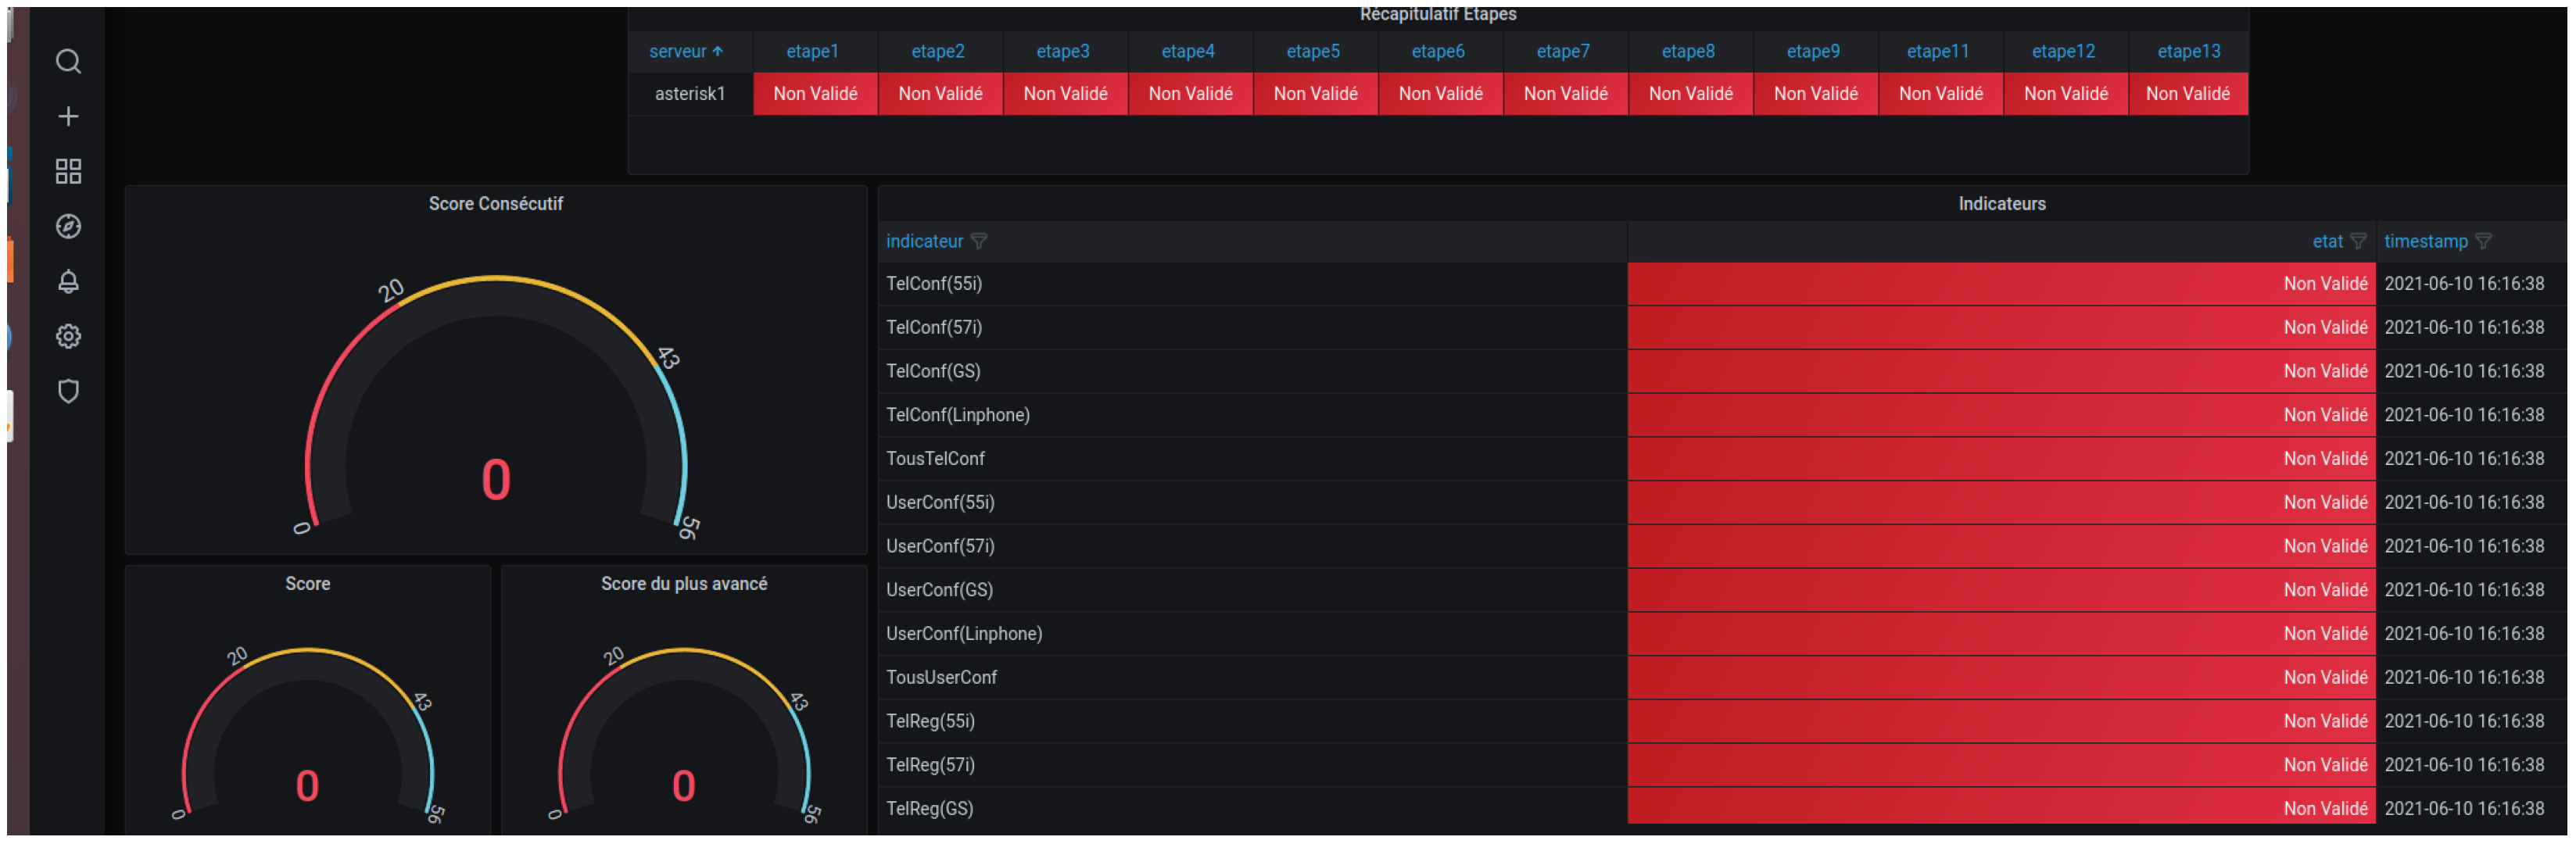Click the indicateur column filter icon
This screenshot has width=2576, height=844.
(979, 242)
